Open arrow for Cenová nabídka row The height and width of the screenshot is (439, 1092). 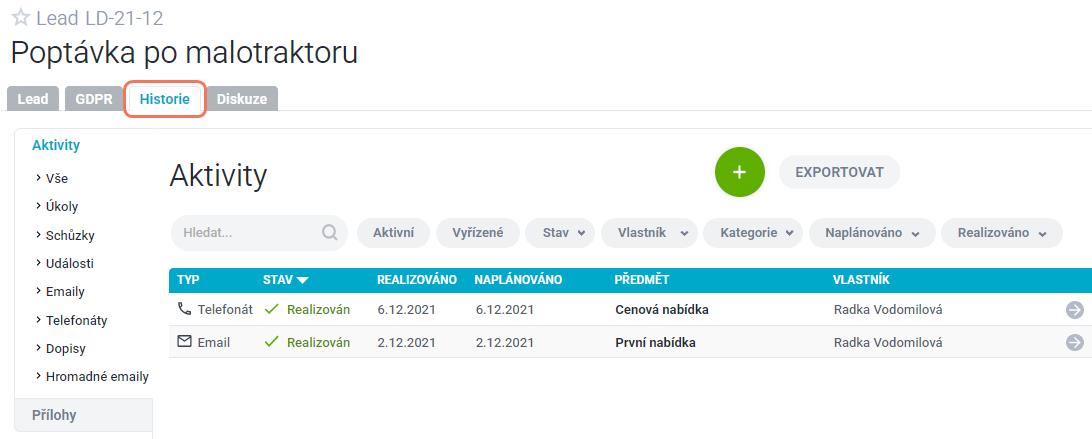pyautogui.click(x=1075, y=310)
